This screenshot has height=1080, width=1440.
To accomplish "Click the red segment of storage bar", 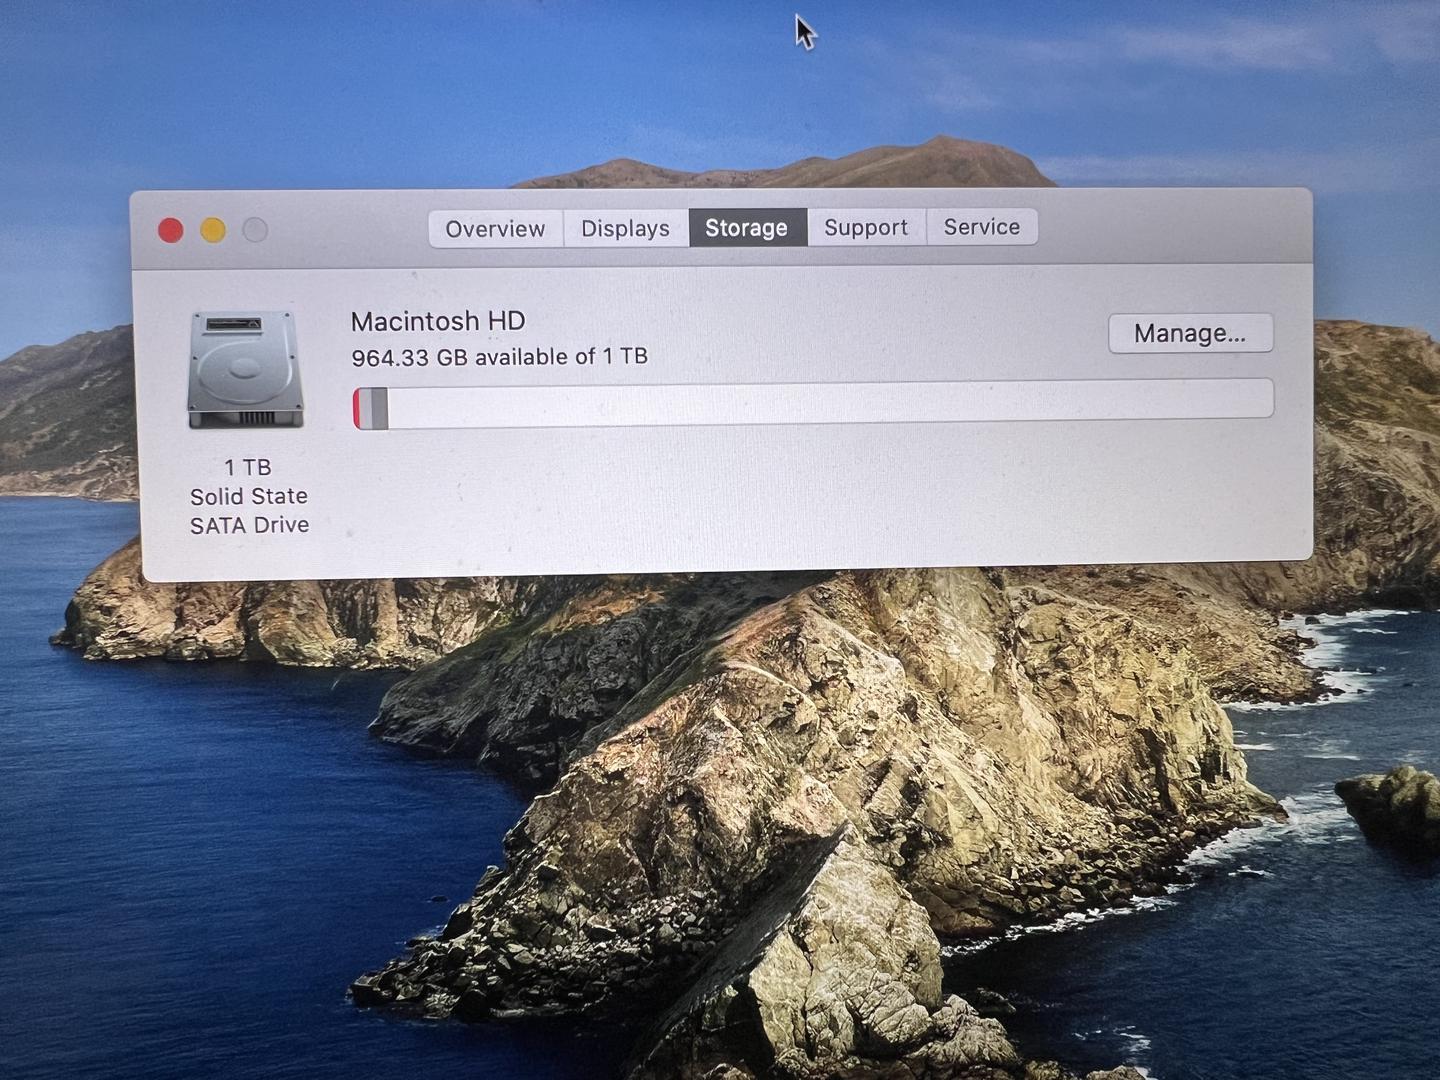I will point(357,409).
